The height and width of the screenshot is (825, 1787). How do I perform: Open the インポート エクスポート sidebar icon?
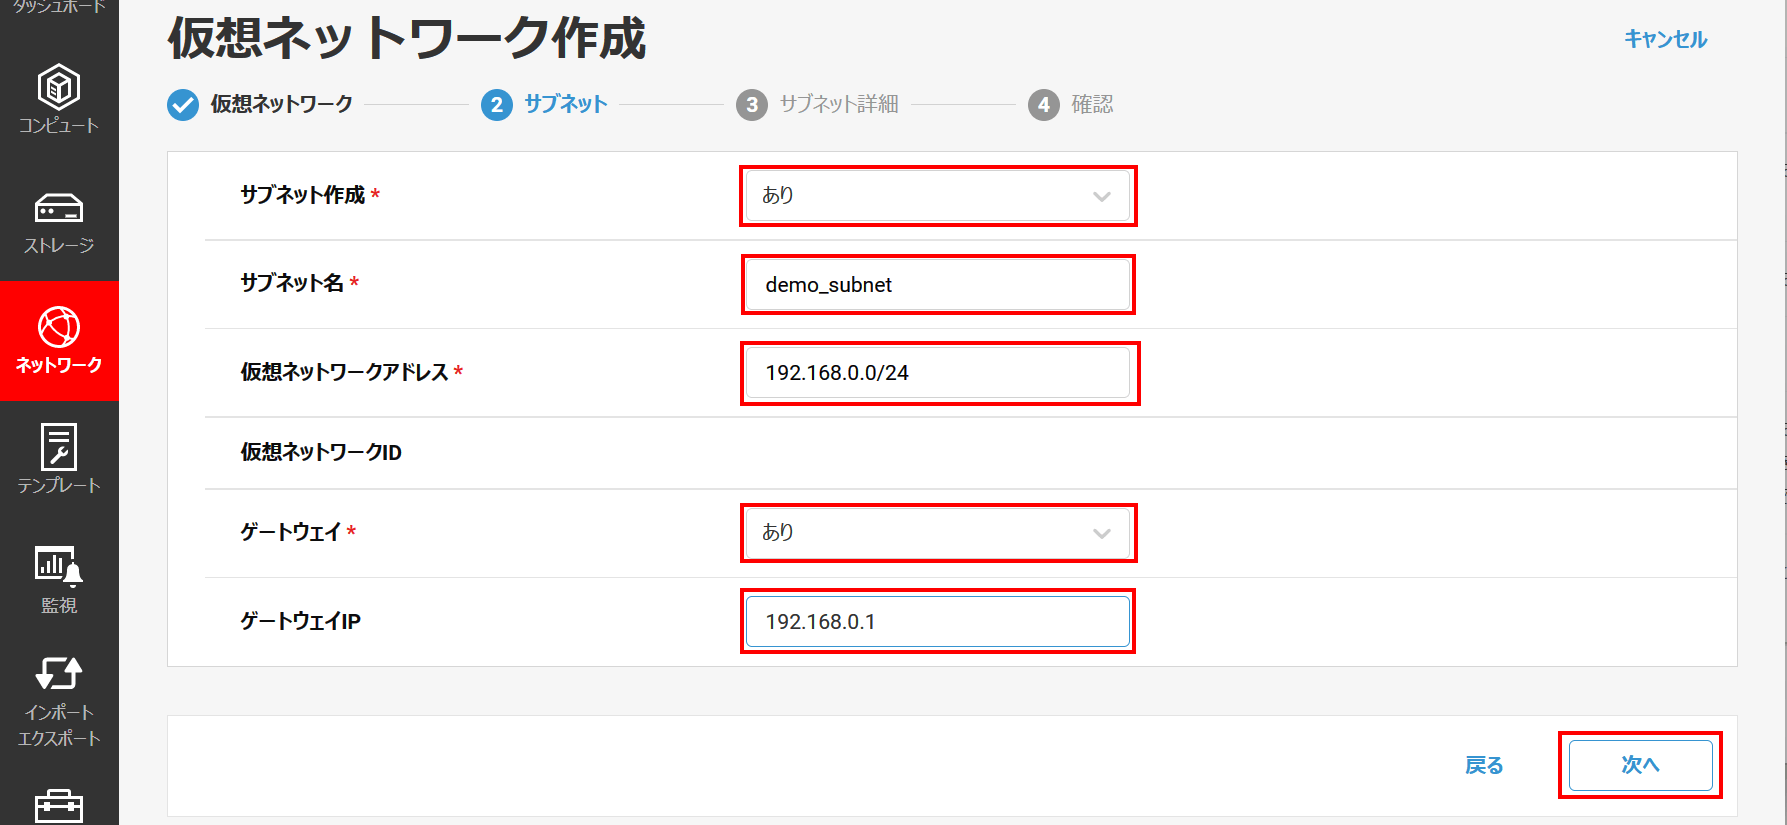59,700
